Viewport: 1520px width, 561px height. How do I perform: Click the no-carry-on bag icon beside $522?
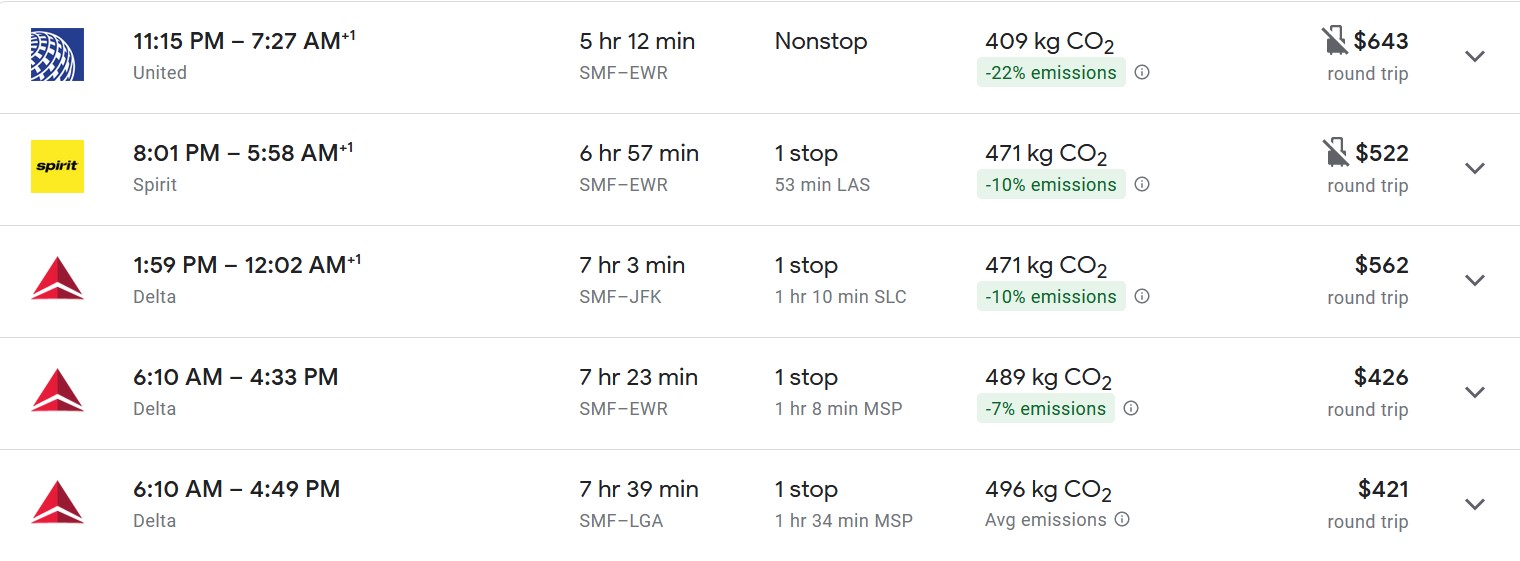[1334, 154]
